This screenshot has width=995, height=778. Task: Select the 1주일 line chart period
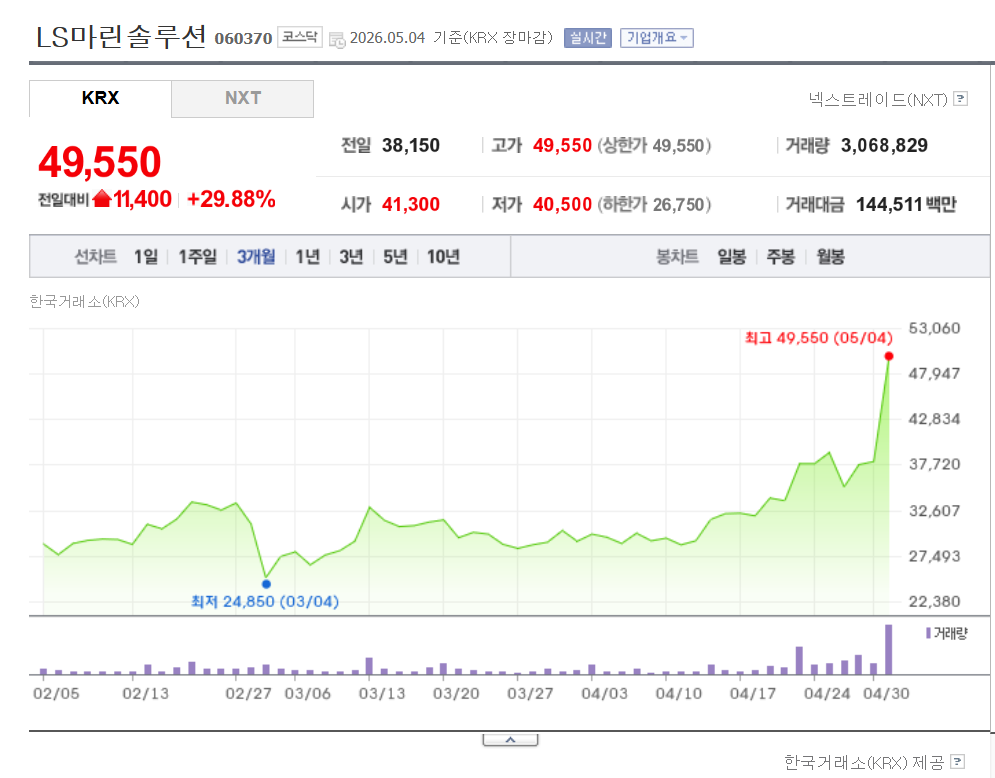coord(197,257)
